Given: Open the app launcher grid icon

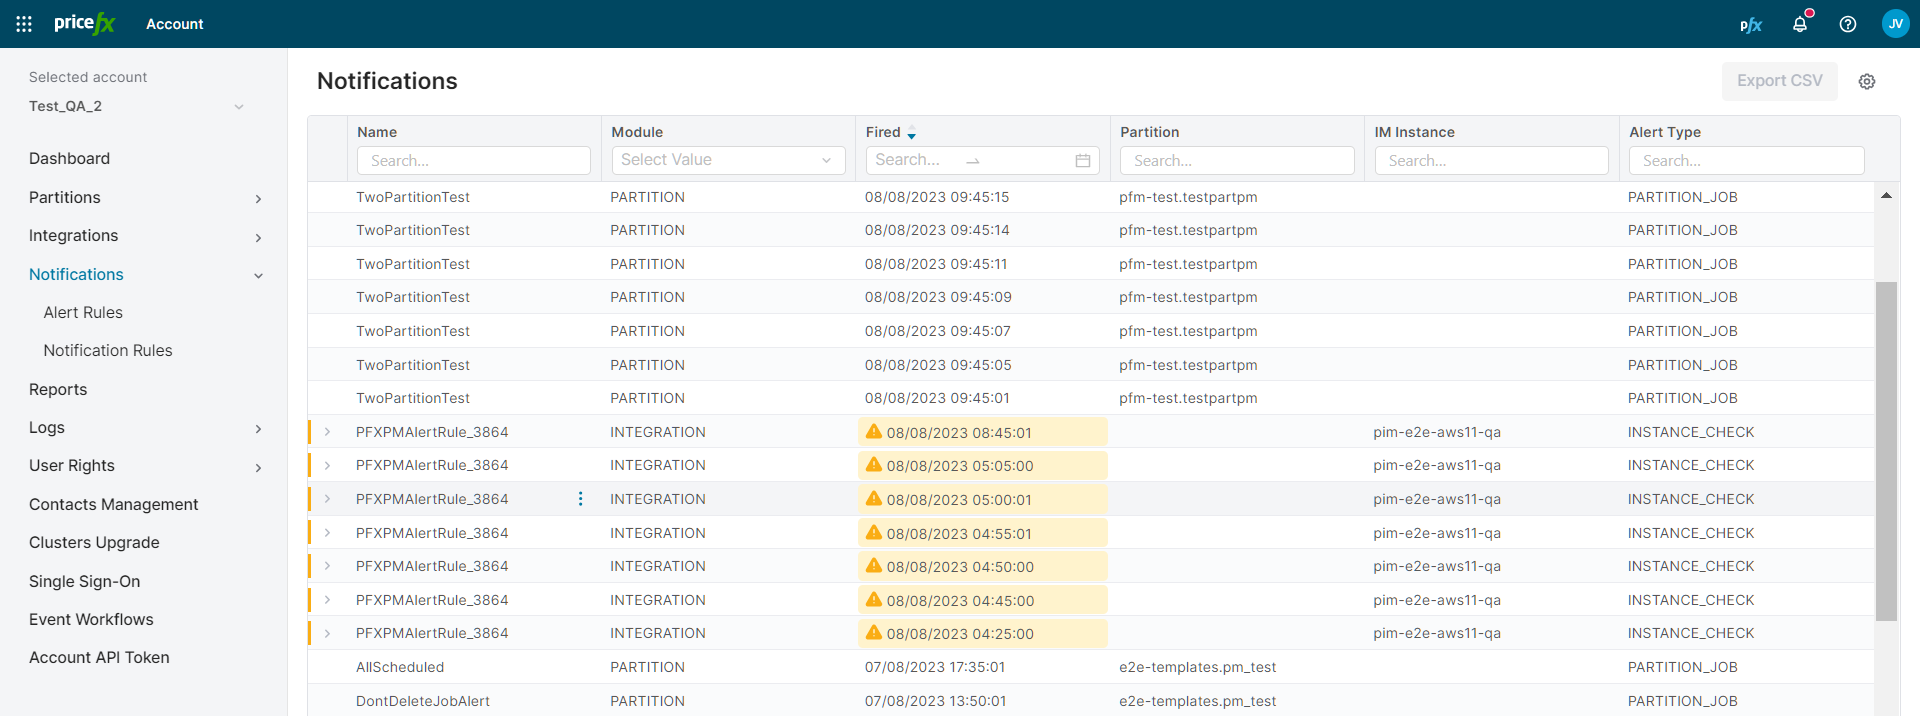Looking at the screenshot, I should (24, 24).
